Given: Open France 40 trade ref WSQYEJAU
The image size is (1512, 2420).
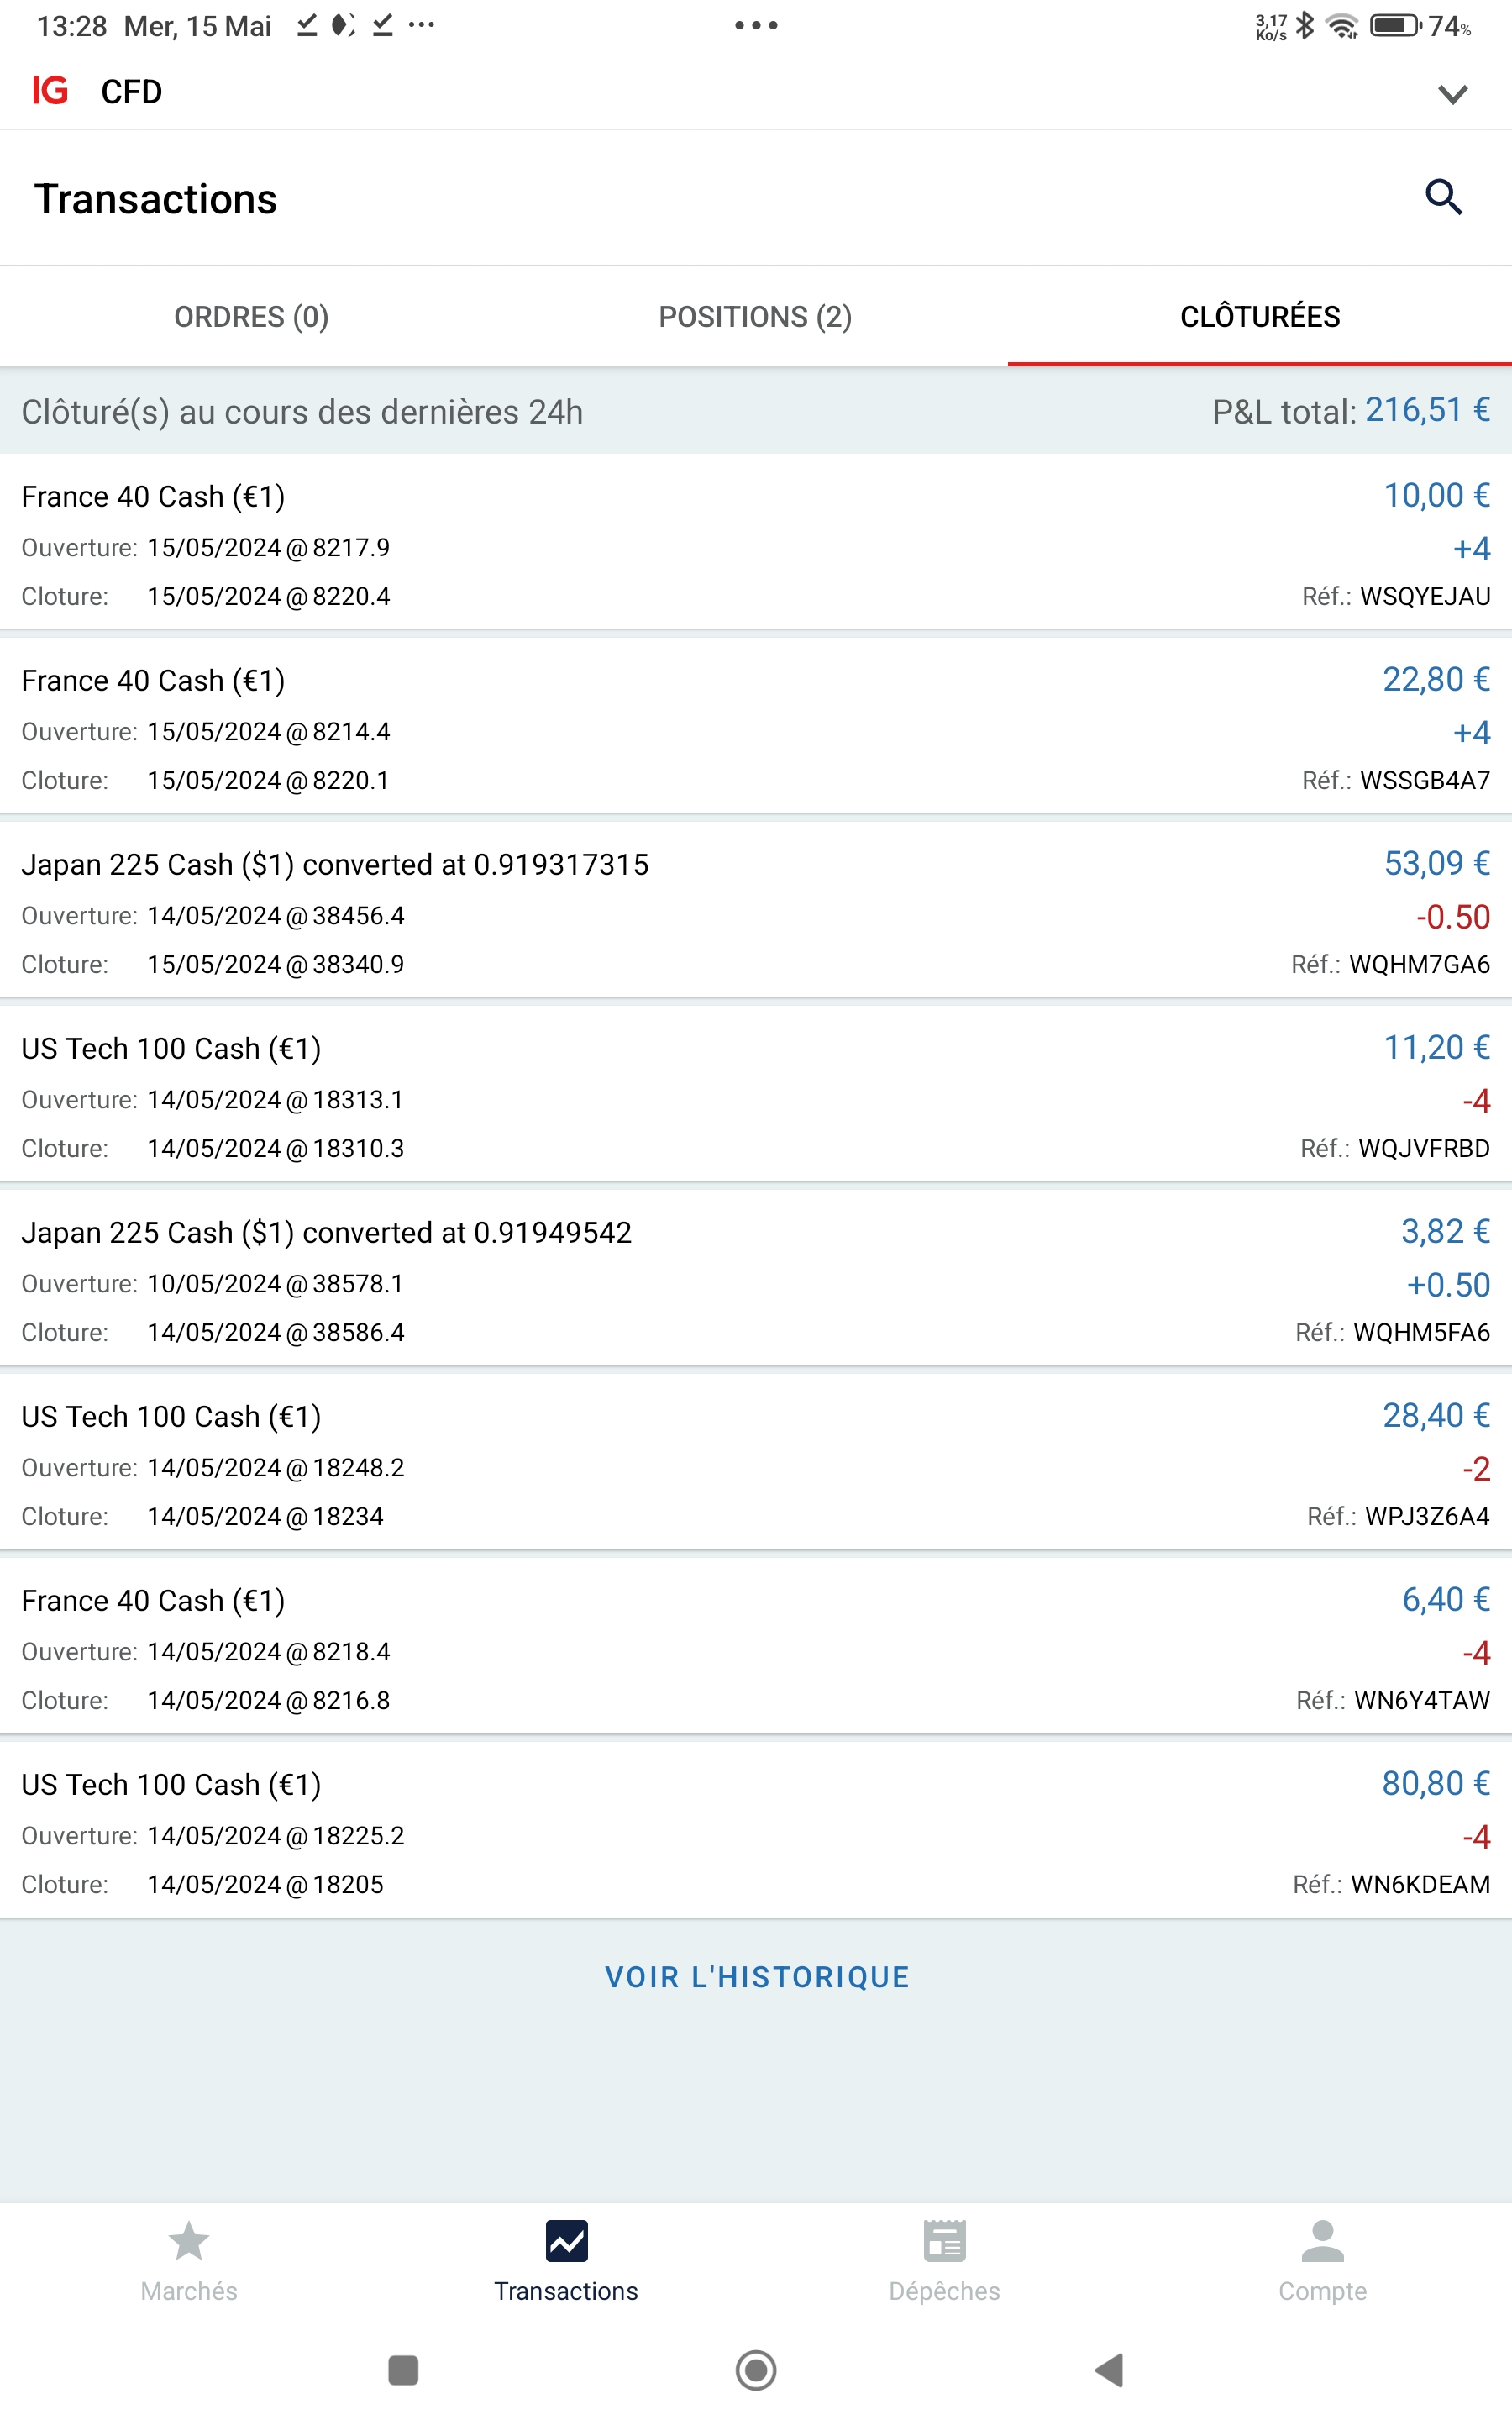Looking at the screenshot, I should [756, 545].
